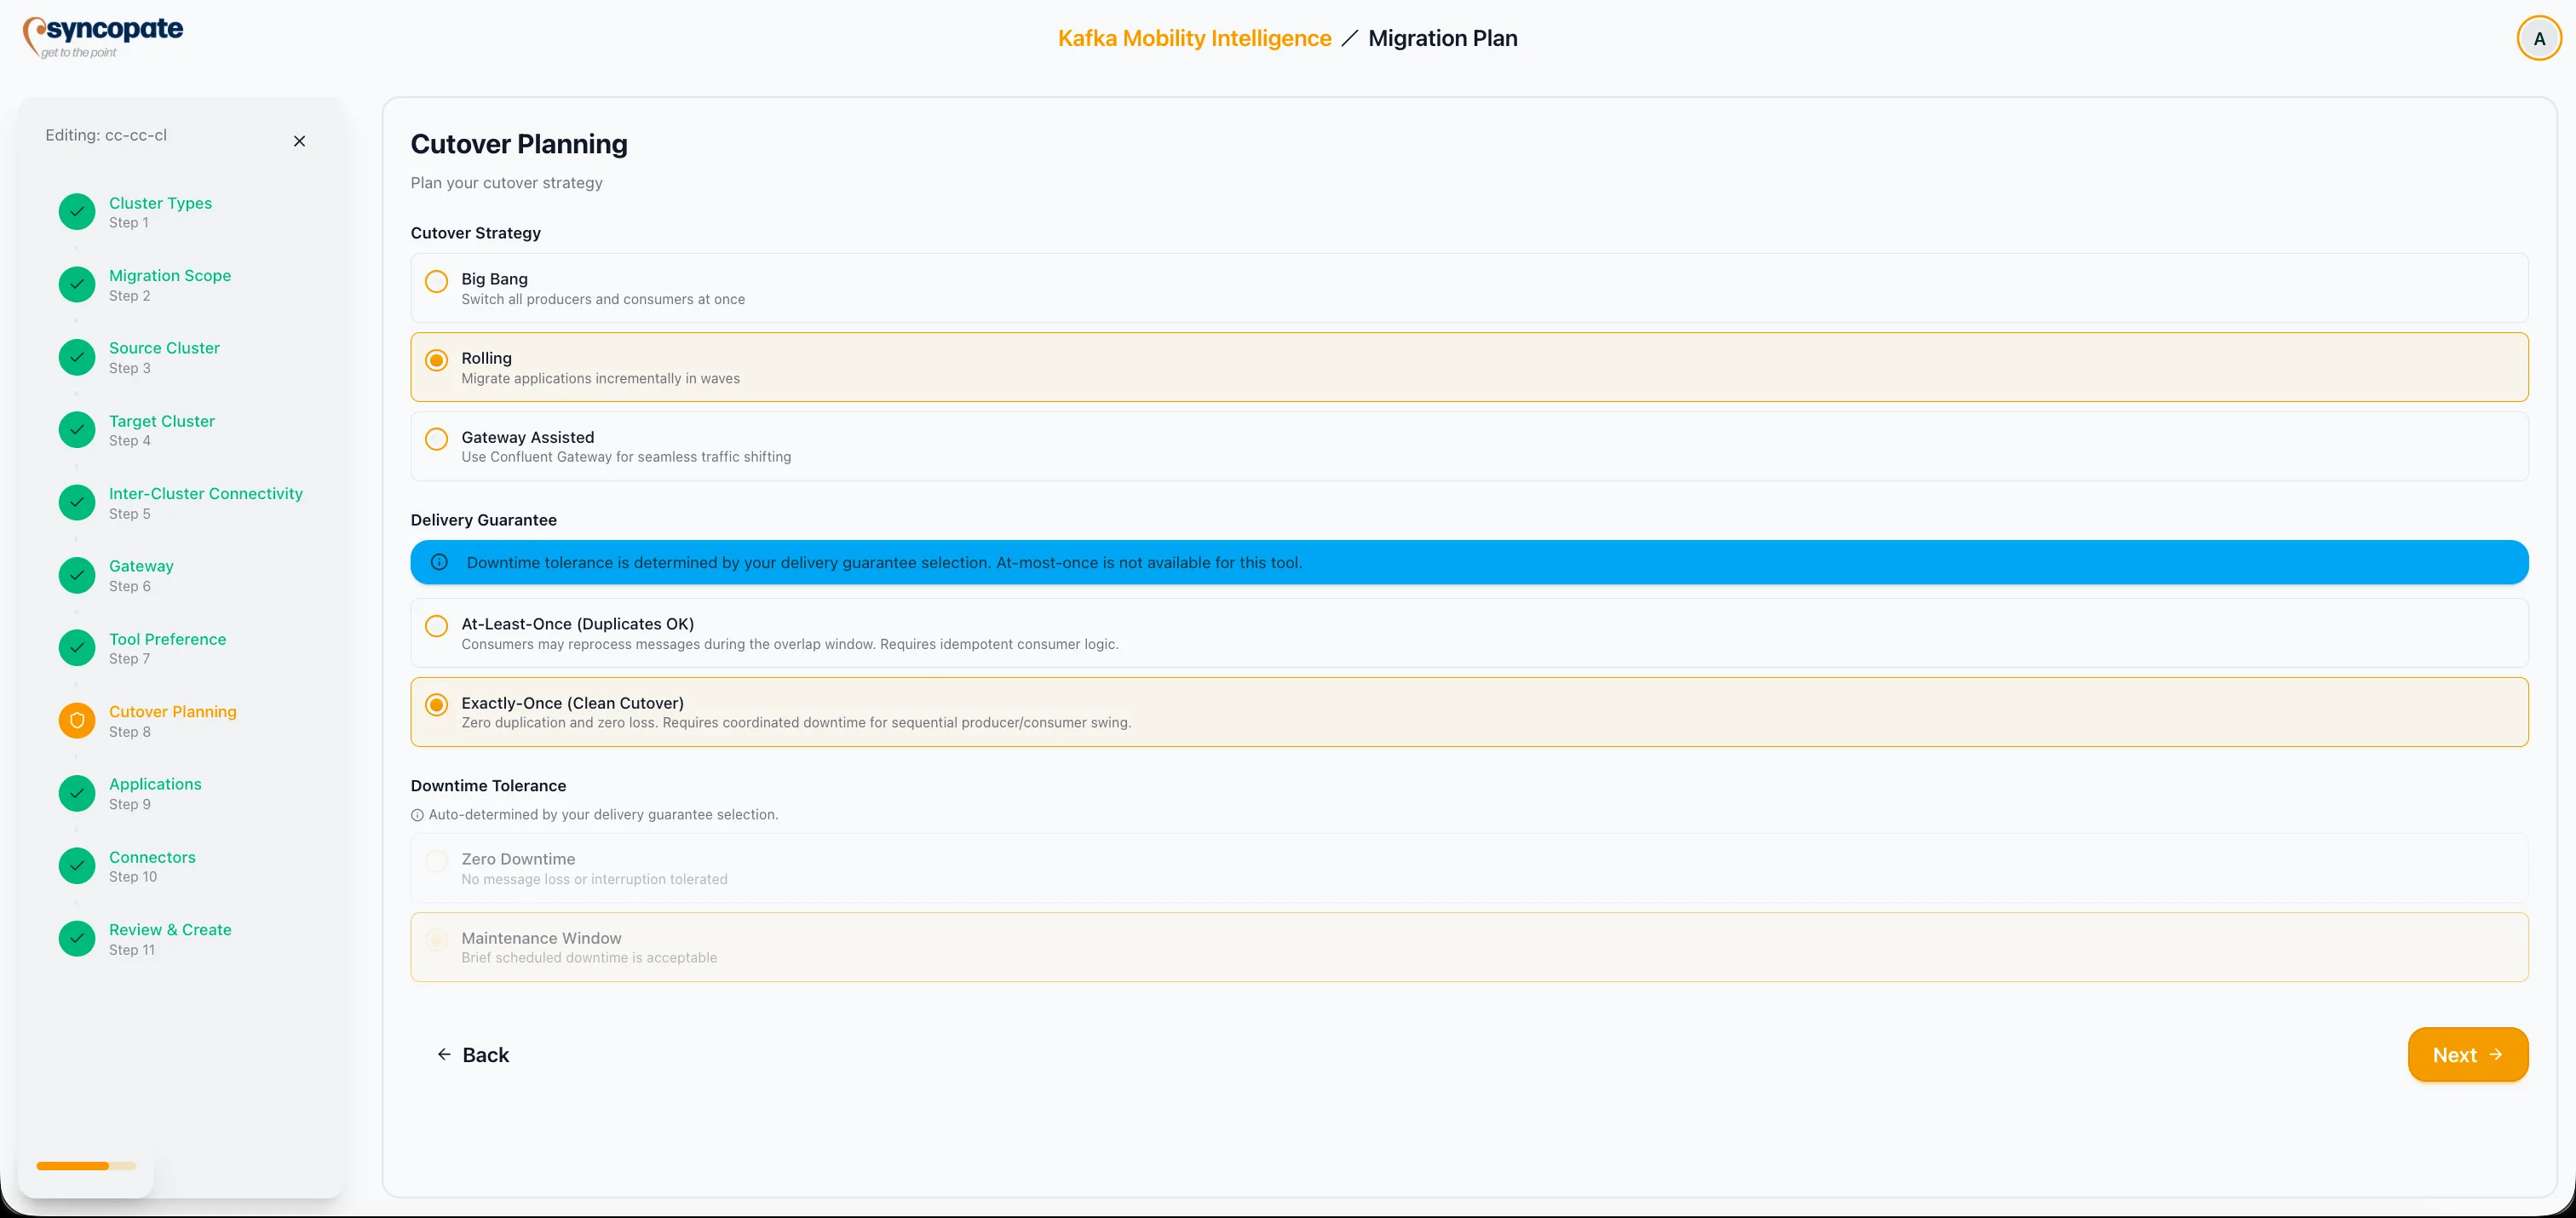Image resolution: width=2576 pixels, height=1218 pixels.
Task: Click the green checkmark icon for Cluster Types
Action: pos(77,212)
